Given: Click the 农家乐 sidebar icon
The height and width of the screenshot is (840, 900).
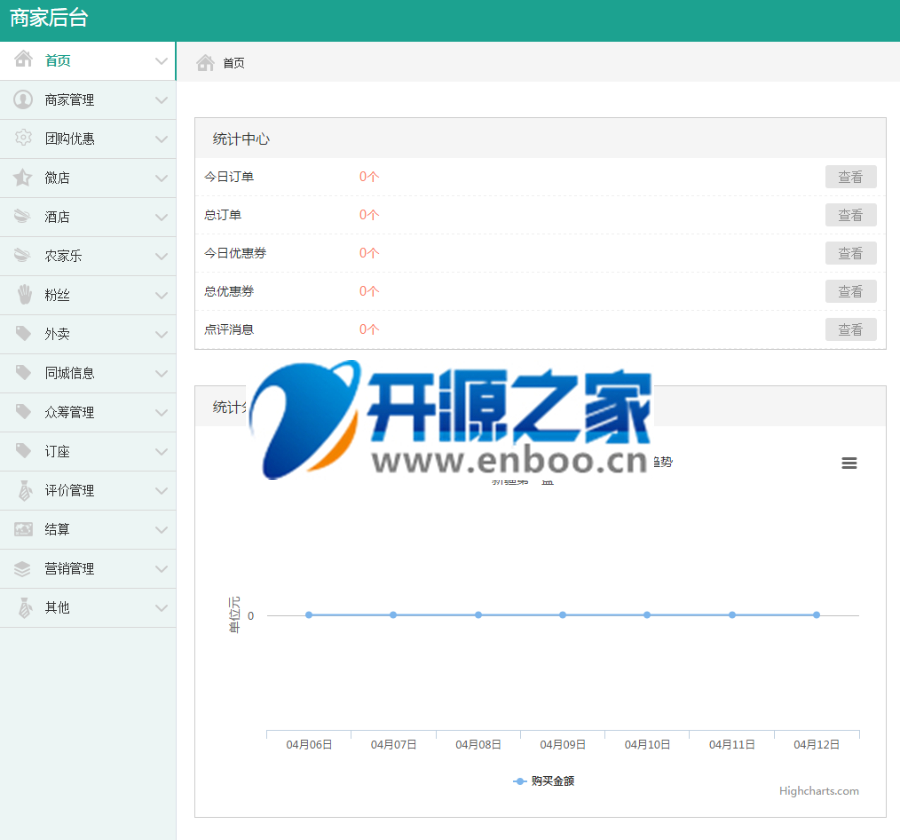Looking at the screenshot, I should [x=22, y=255].
